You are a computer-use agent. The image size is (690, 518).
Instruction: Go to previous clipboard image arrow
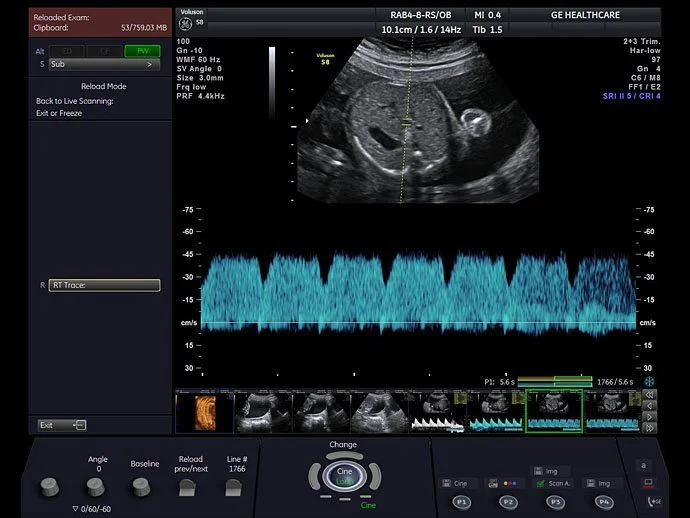(x=650, y=405)
